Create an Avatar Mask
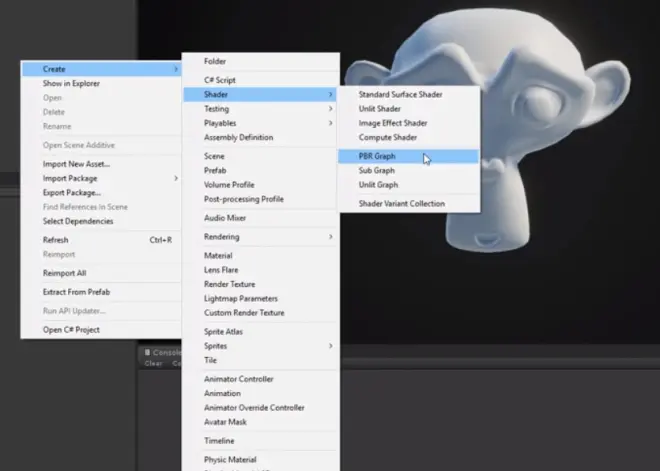The width and height of the screenshot is (660, 471). click(x=261, y=422)
